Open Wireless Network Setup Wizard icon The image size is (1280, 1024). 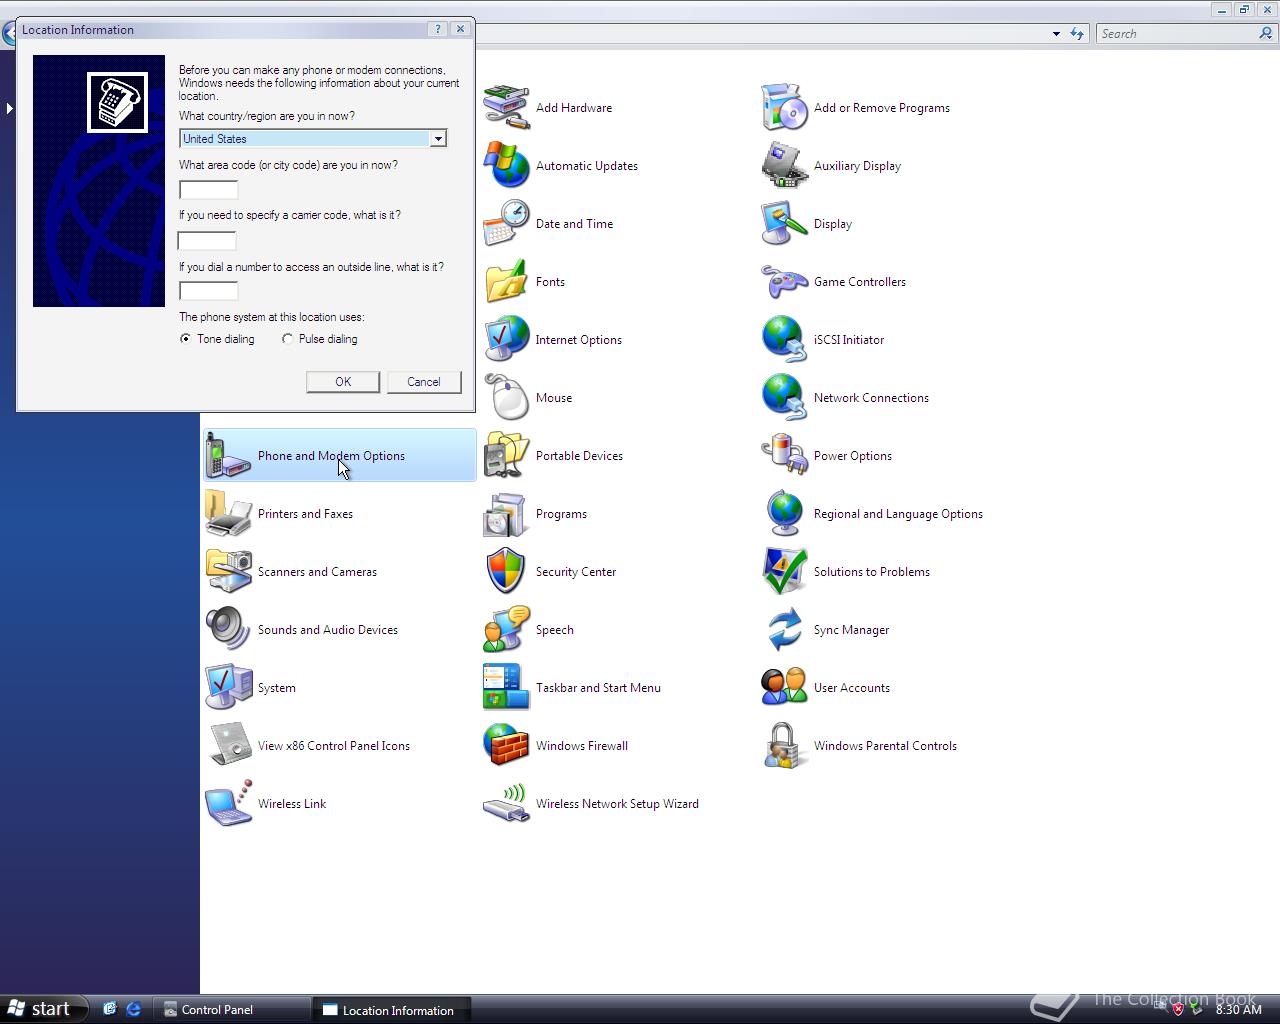[506, 804]
